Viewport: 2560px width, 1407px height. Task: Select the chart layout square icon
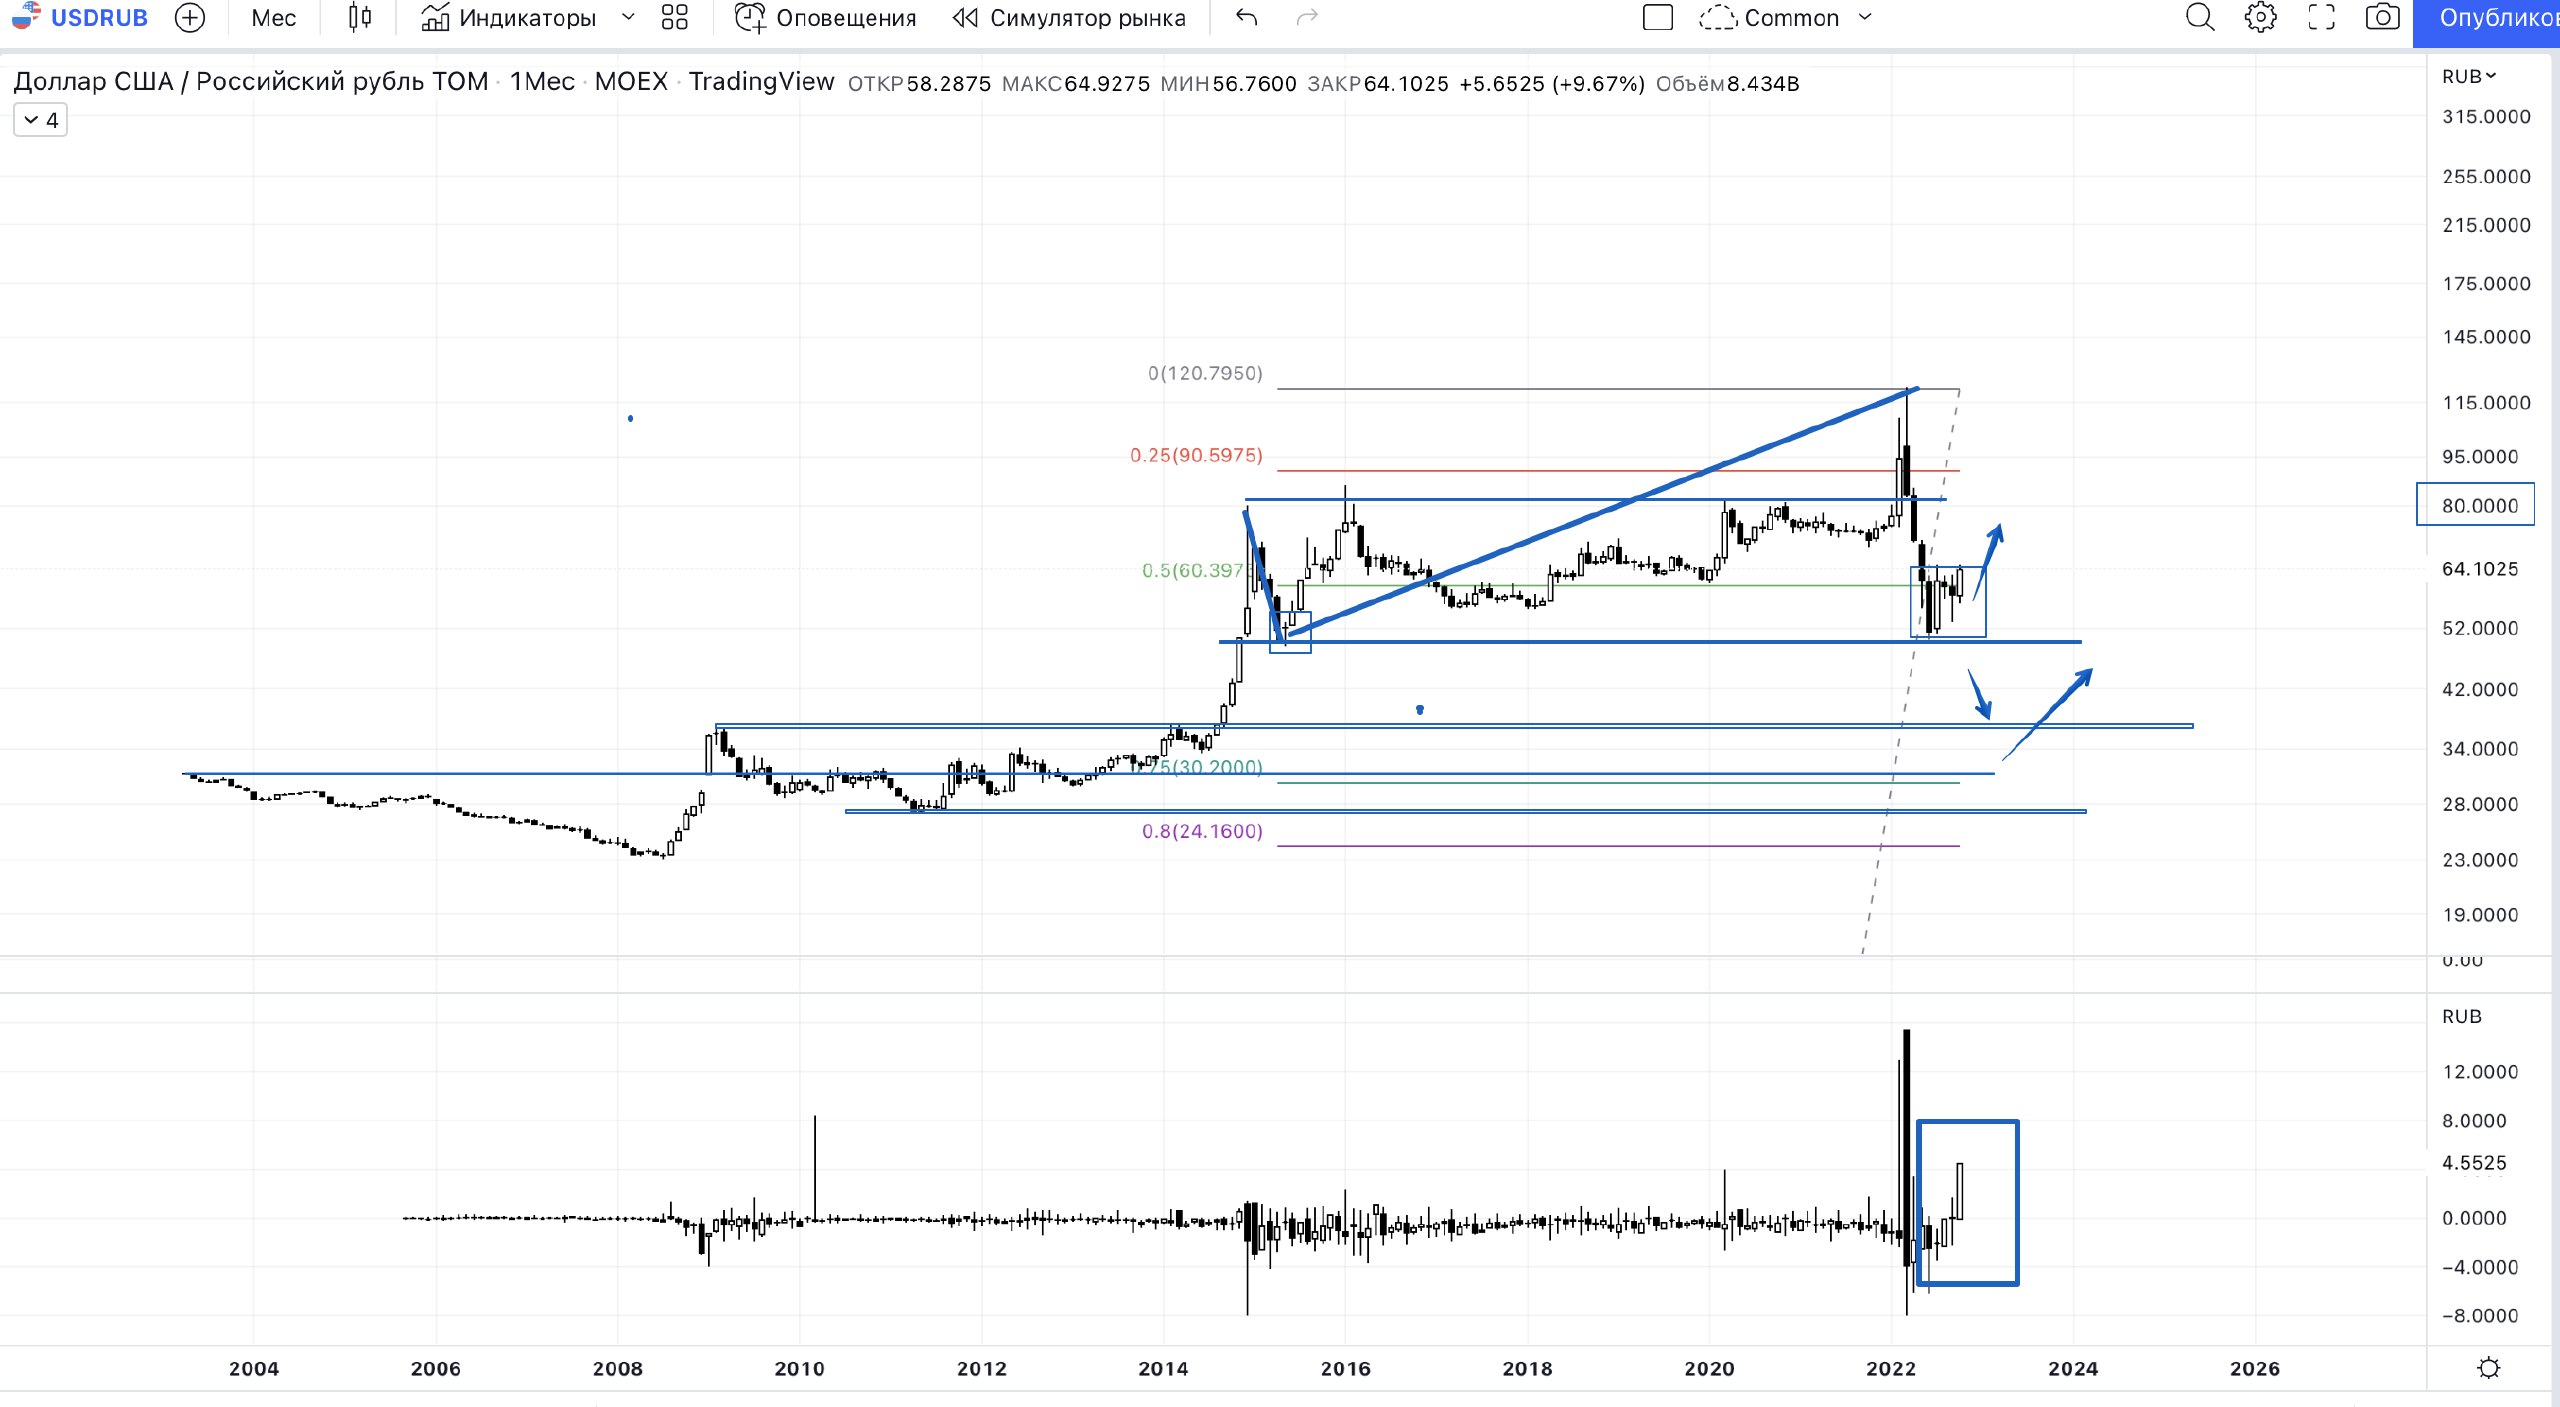1658,18
